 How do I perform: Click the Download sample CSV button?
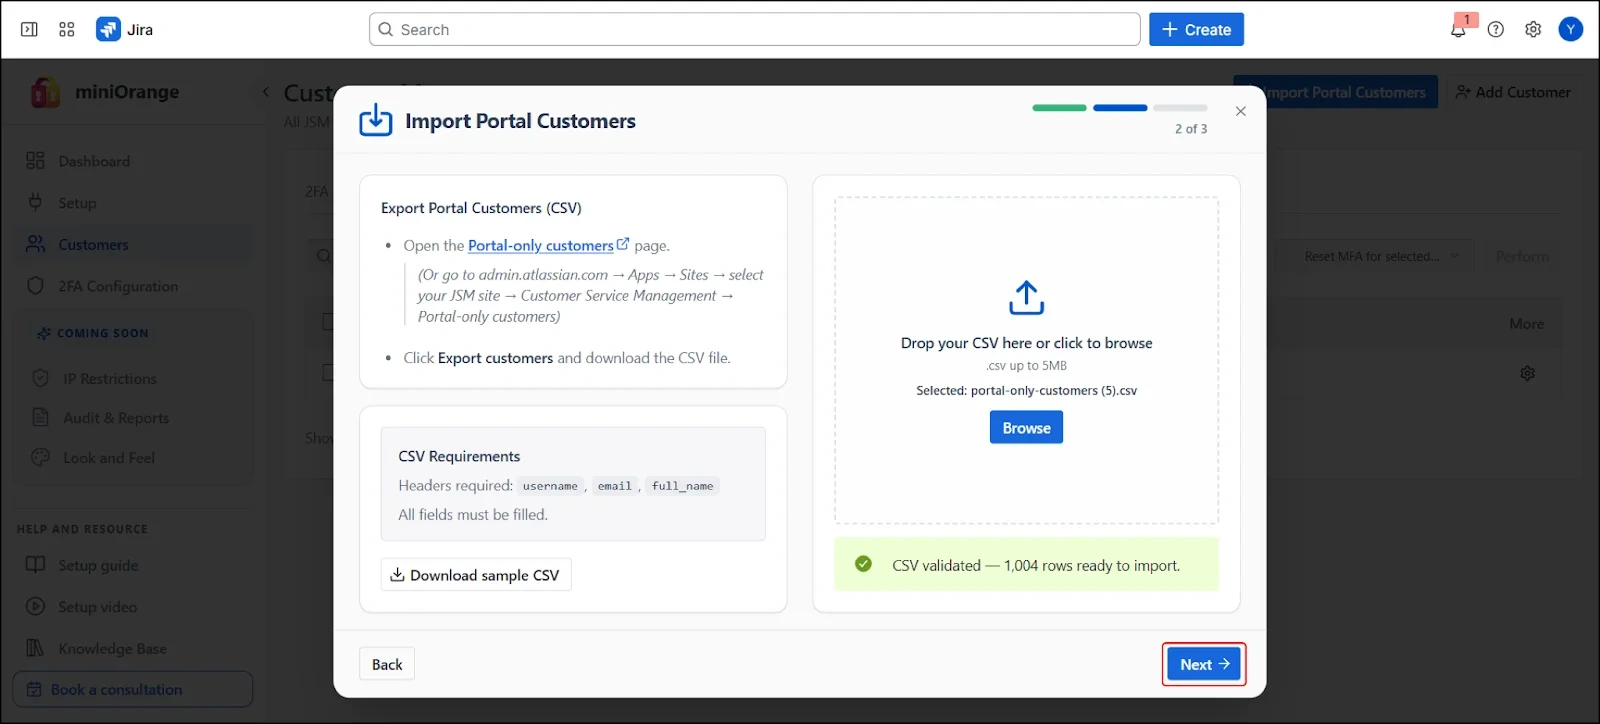click(x=476, y=575)
